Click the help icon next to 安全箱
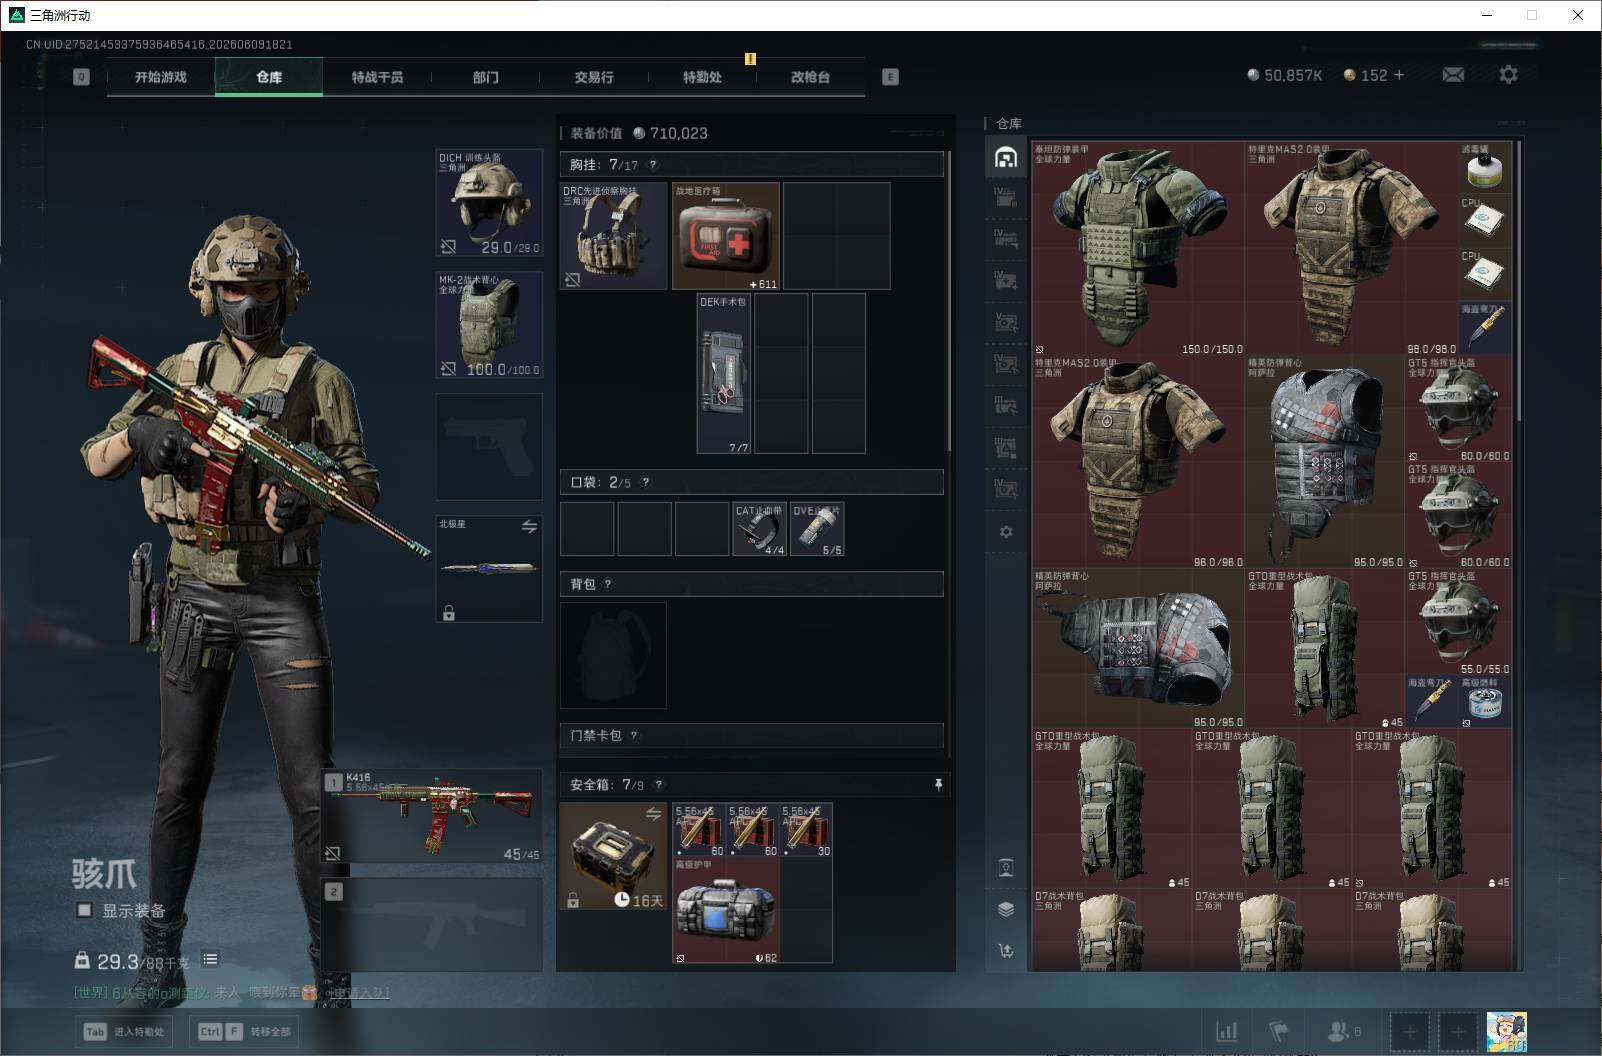 pyautogui.click(x=658, y=785)
